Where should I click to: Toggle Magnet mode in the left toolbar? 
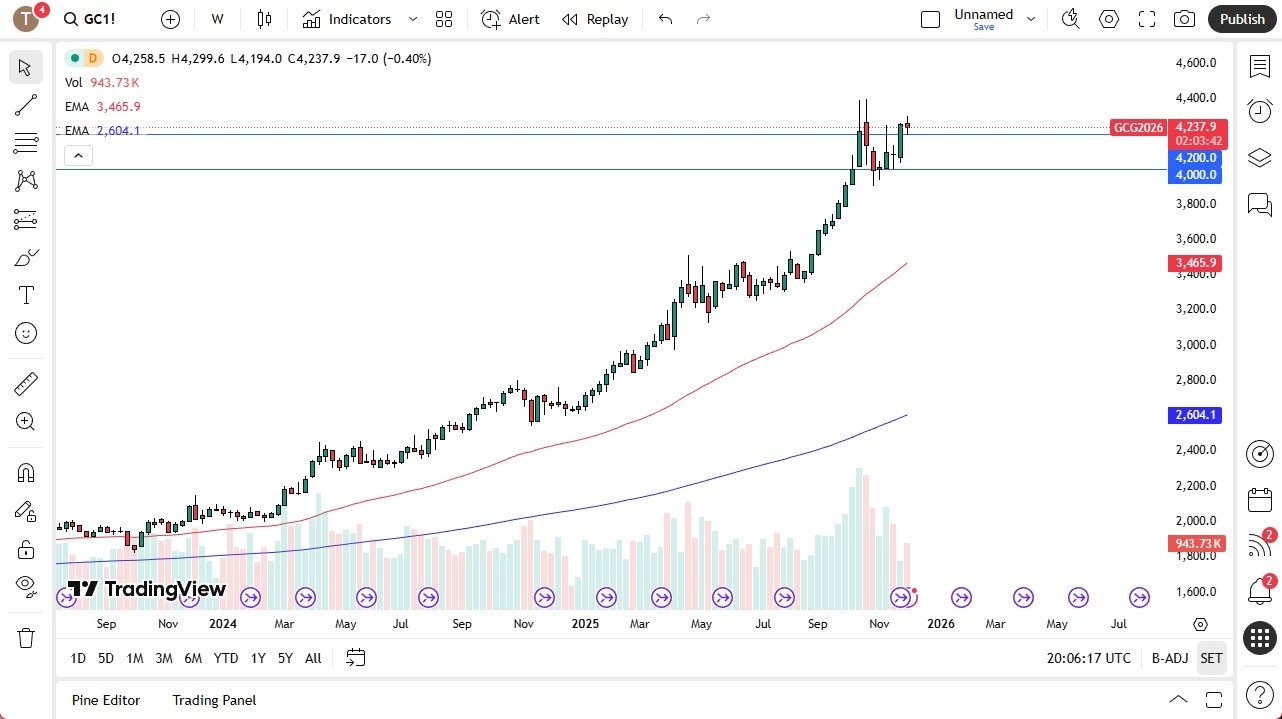pos(25,472)
